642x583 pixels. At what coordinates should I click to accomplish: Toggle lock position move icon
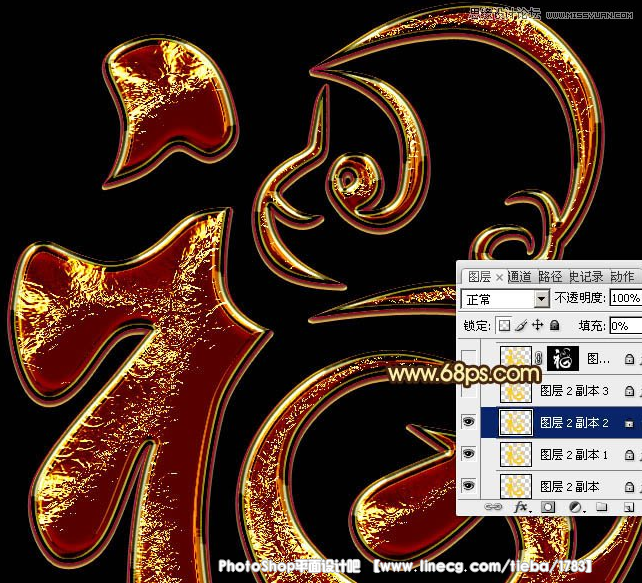click(x=537, y=325)
